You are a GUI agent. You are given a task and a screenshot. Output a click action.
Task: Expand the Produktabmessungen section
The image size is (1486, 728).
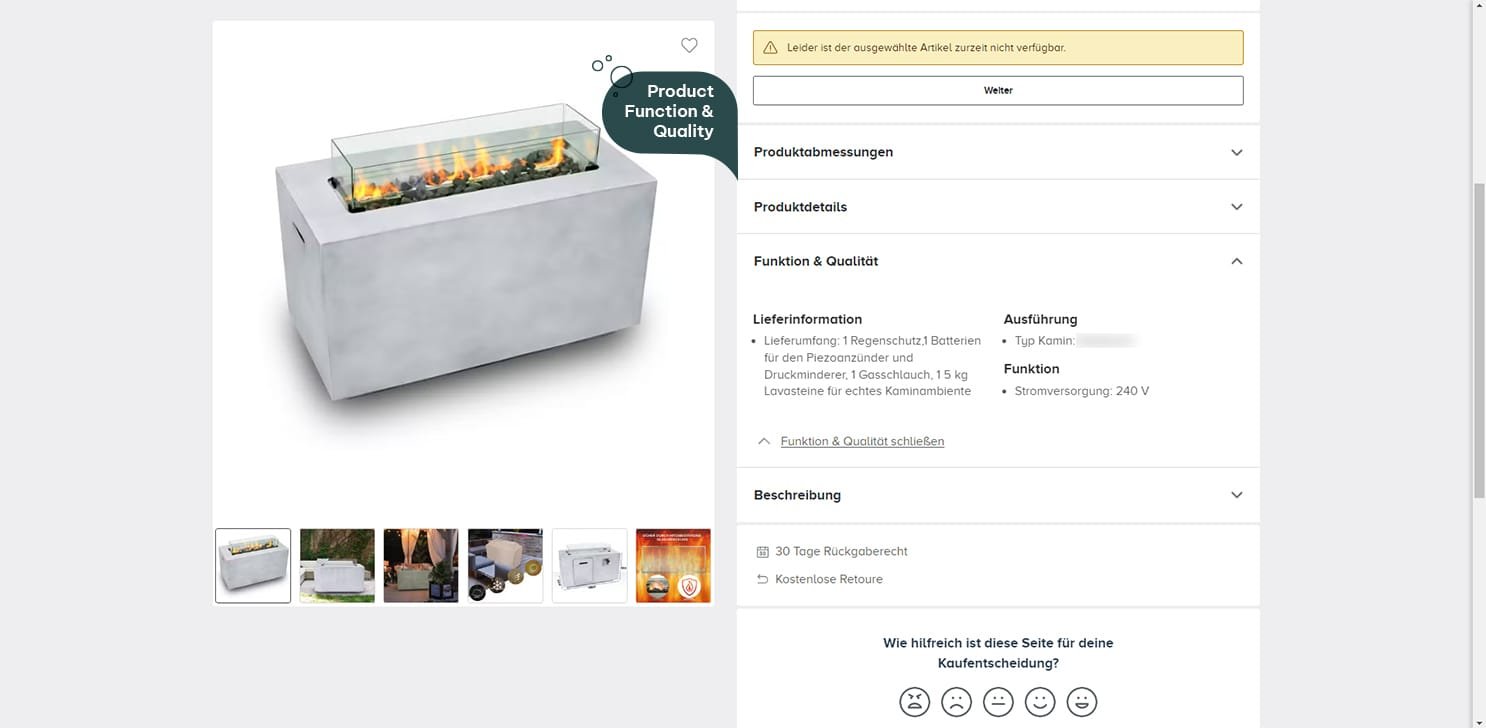point(998,152)
